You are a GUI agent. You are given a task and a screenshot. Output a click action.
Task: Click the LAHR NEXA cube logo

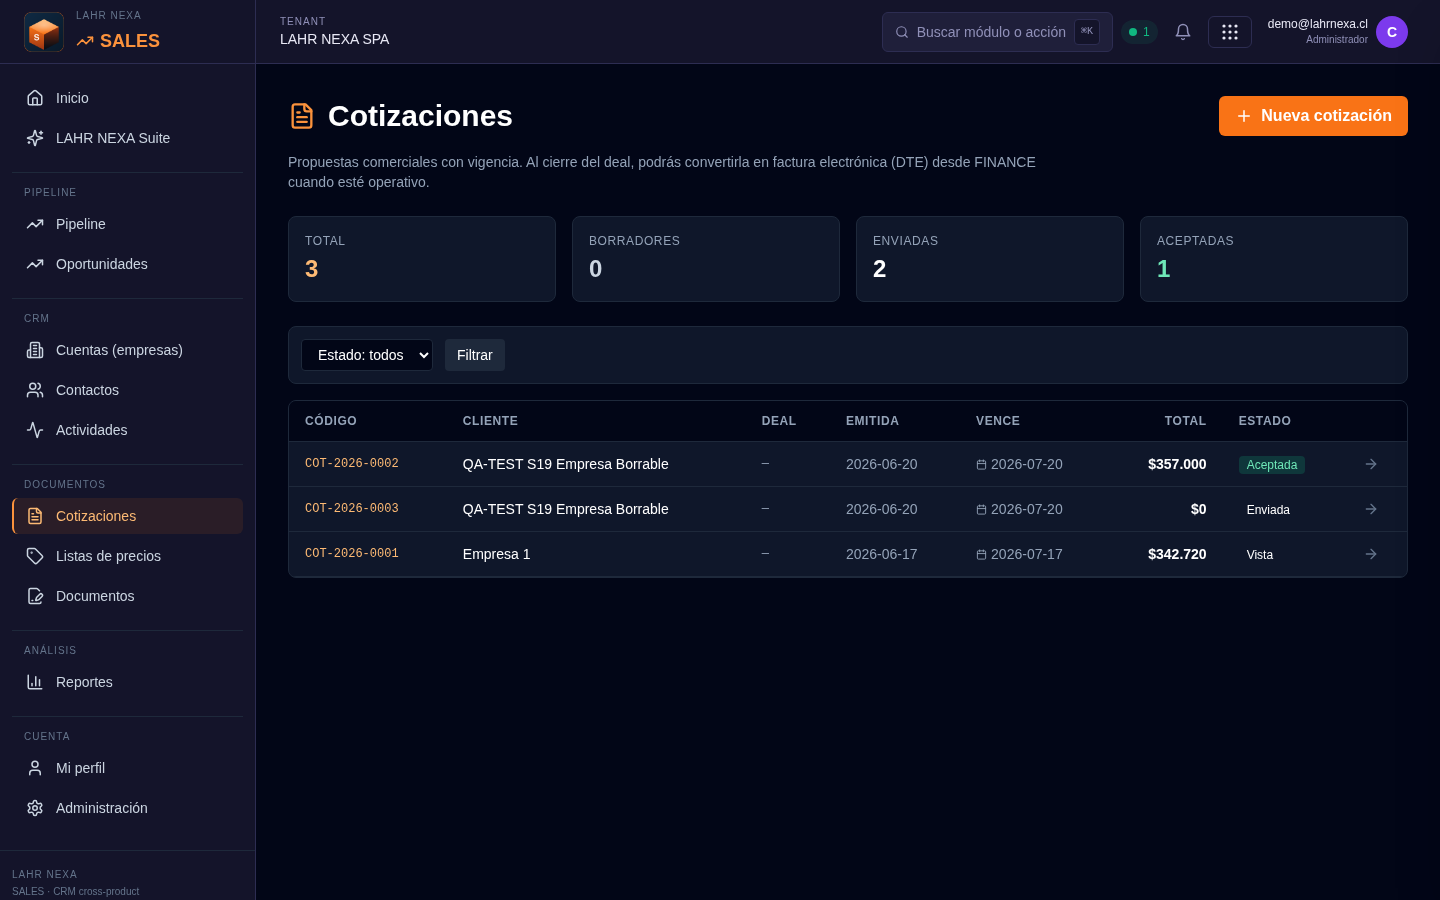(44, 32)
